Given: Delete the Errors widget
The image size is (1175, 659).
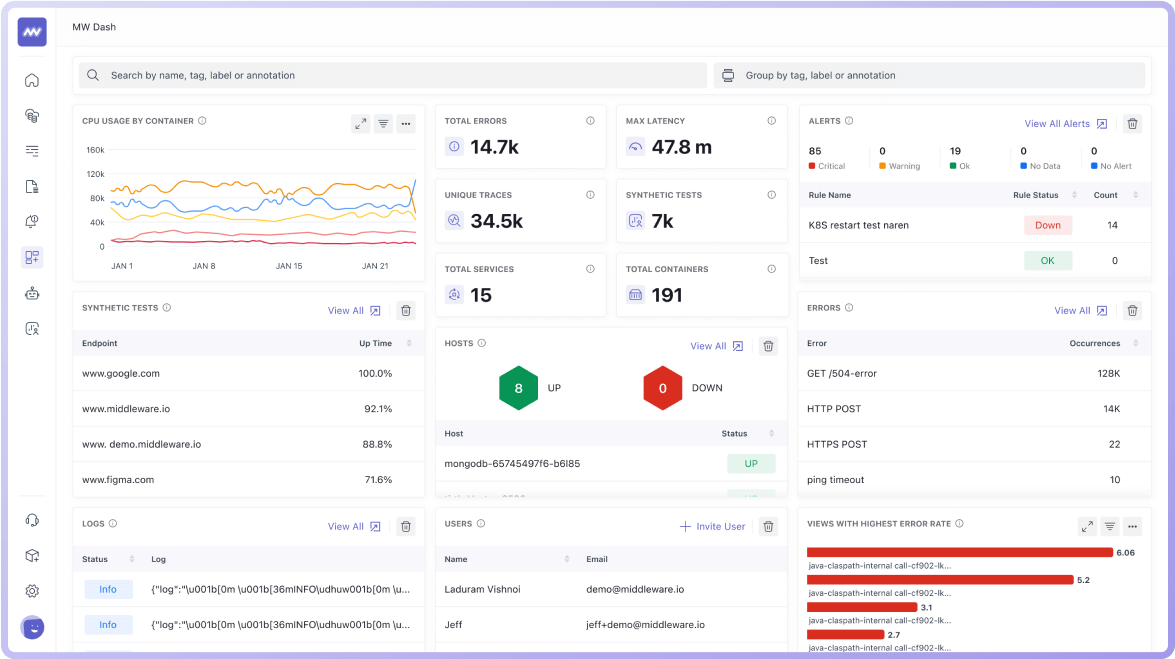Looking at the screenshot, I should pyautogui.click(x=1132, y=310).
